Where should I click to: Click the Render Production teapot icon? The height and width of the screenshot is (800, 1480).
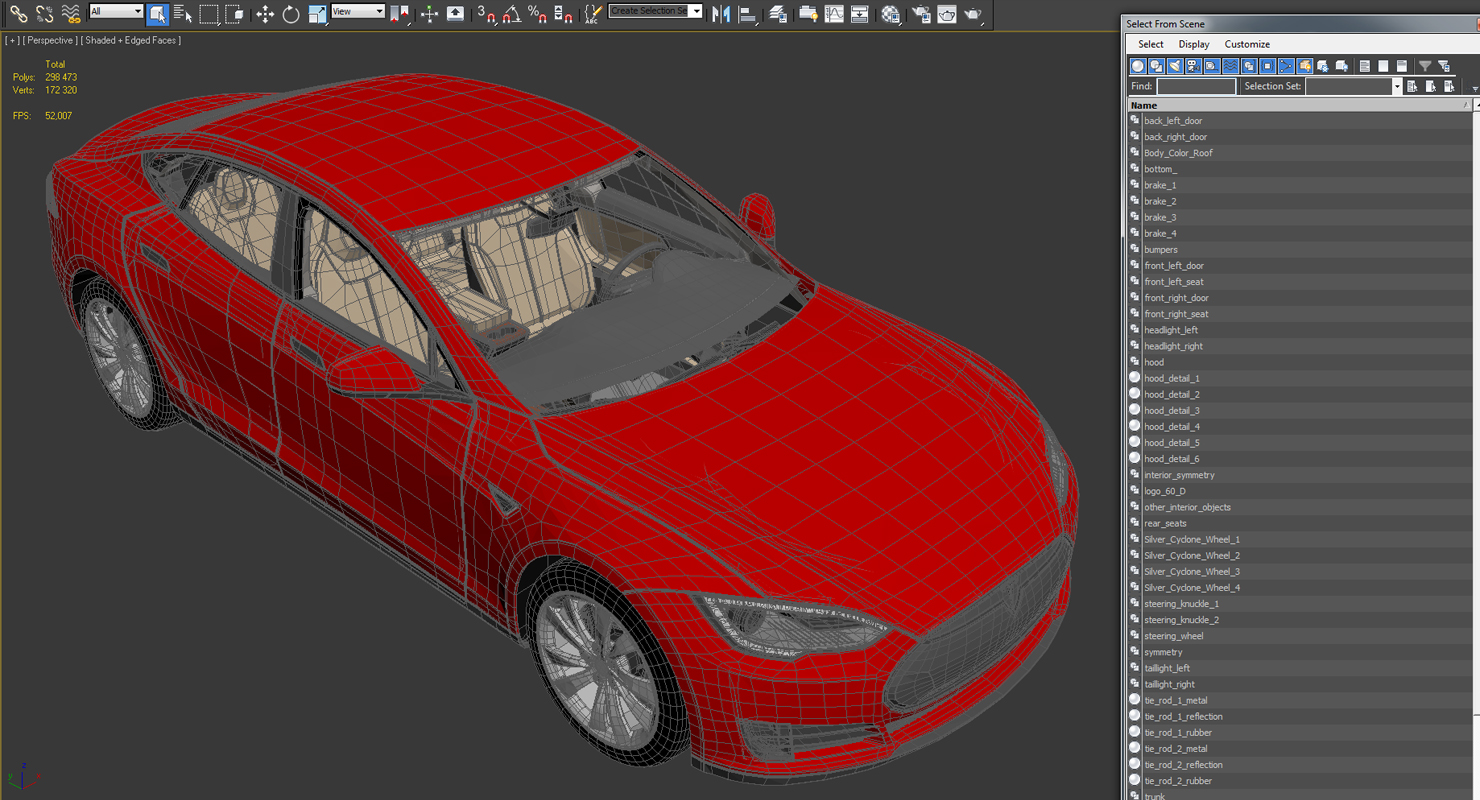click(972, 14)
